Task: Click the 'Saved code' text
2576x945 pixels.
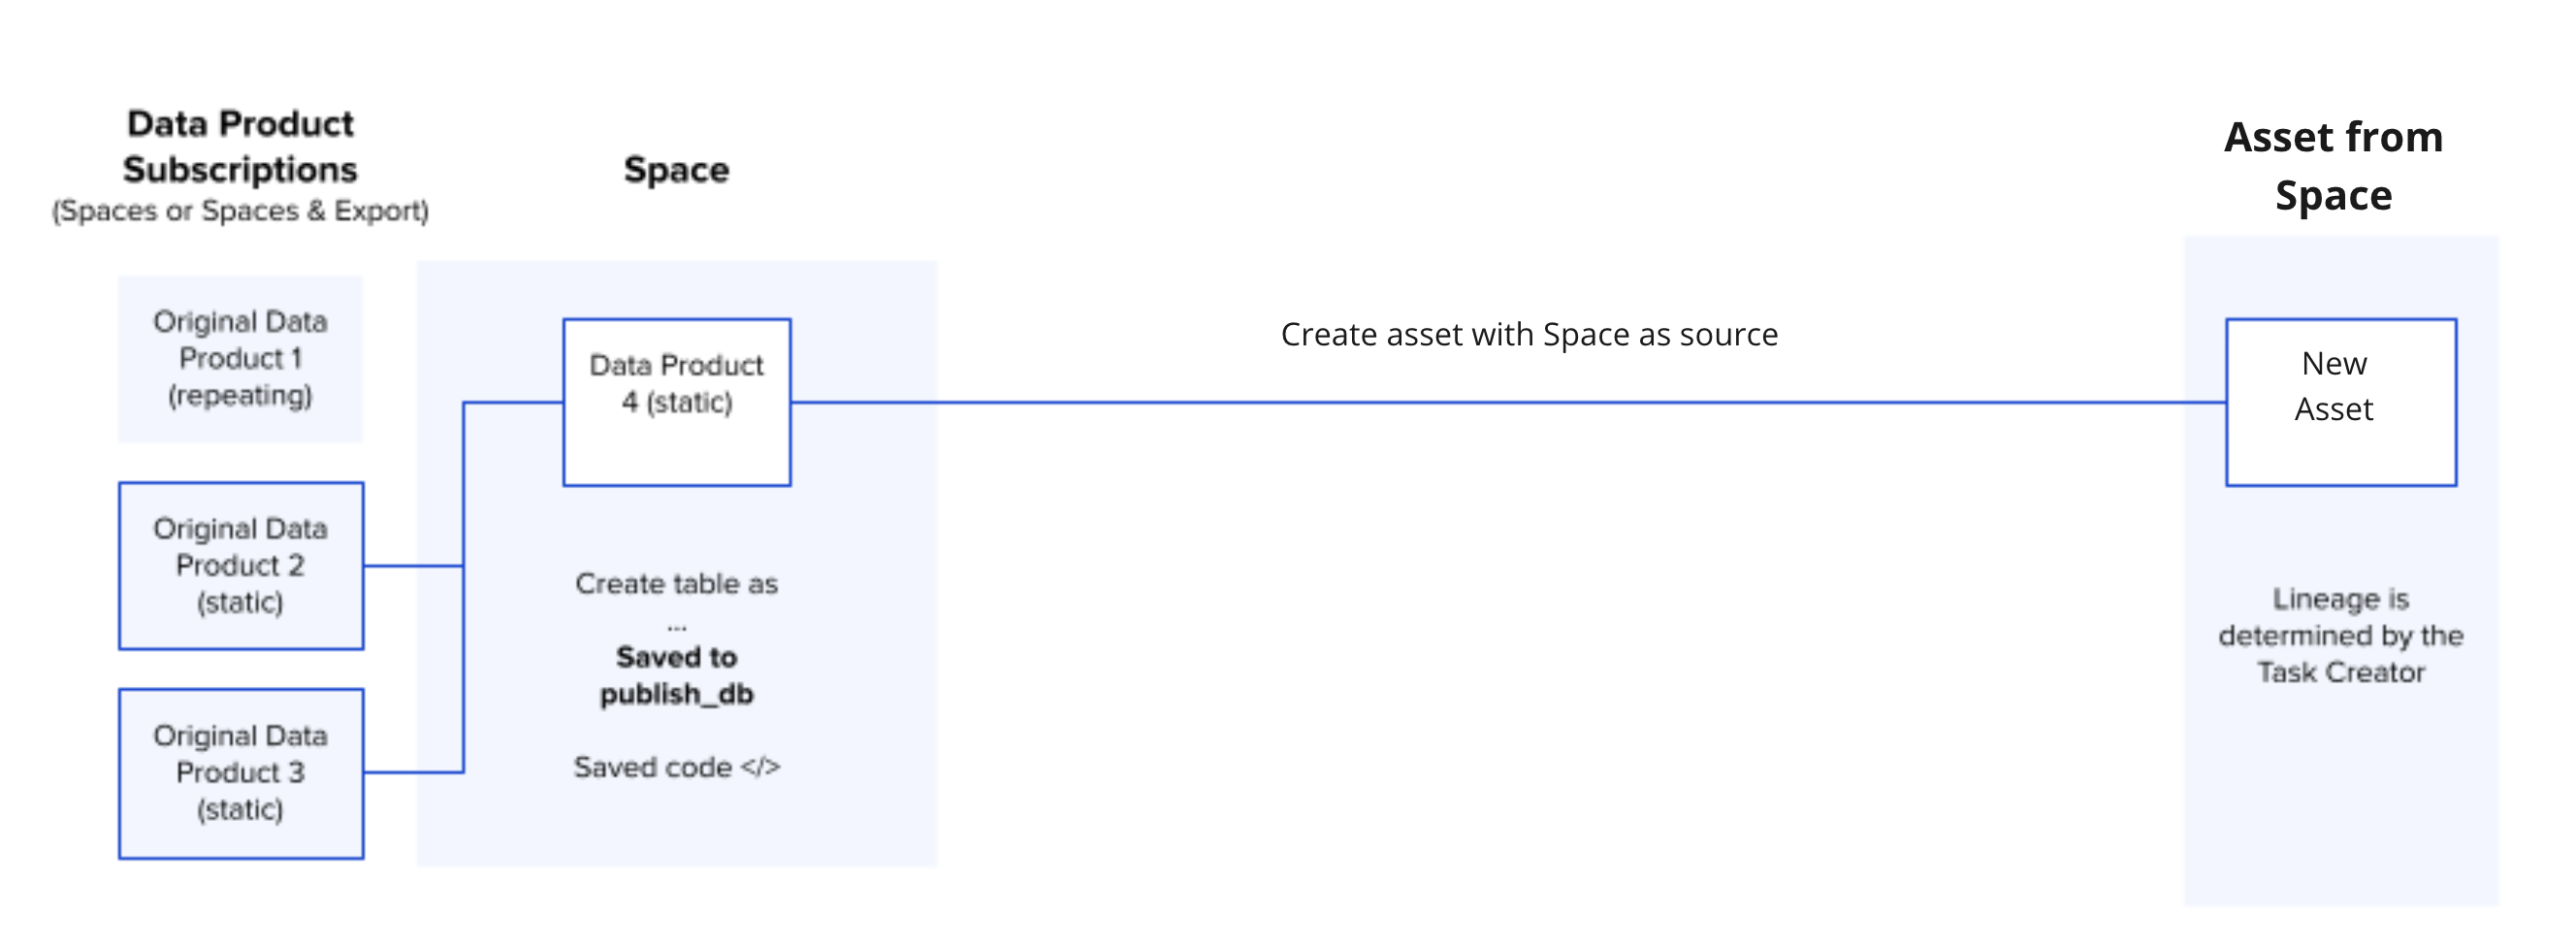Action: [x=652, y=767]
